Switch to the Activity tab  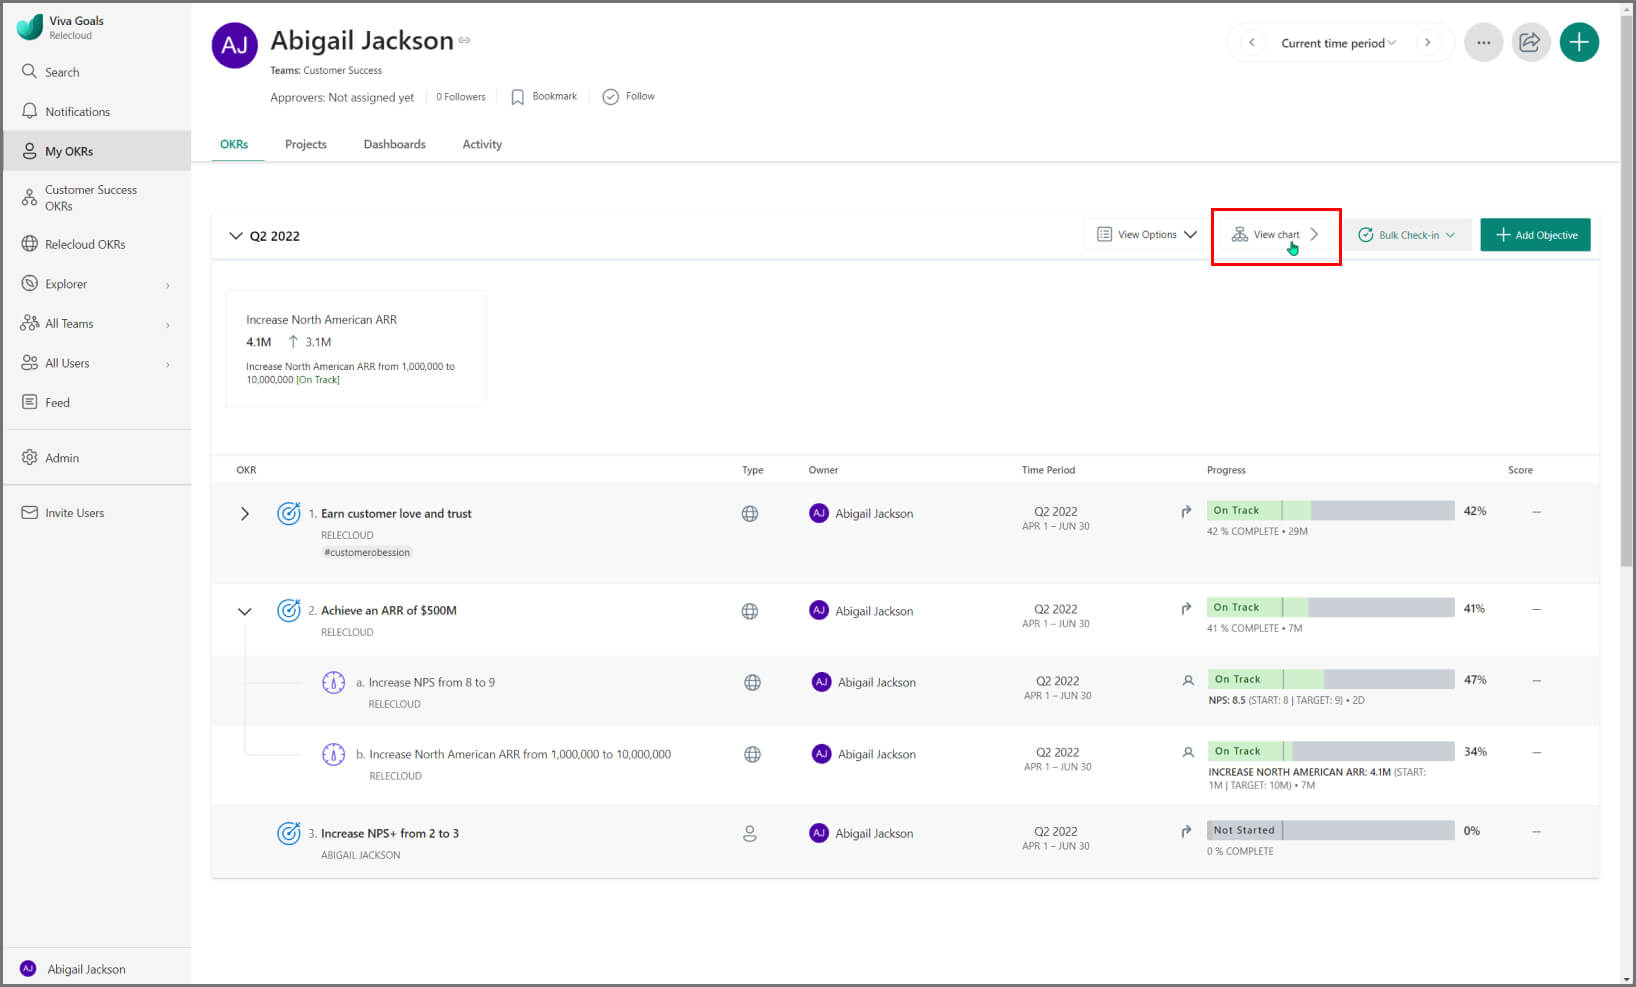point(482,144)
